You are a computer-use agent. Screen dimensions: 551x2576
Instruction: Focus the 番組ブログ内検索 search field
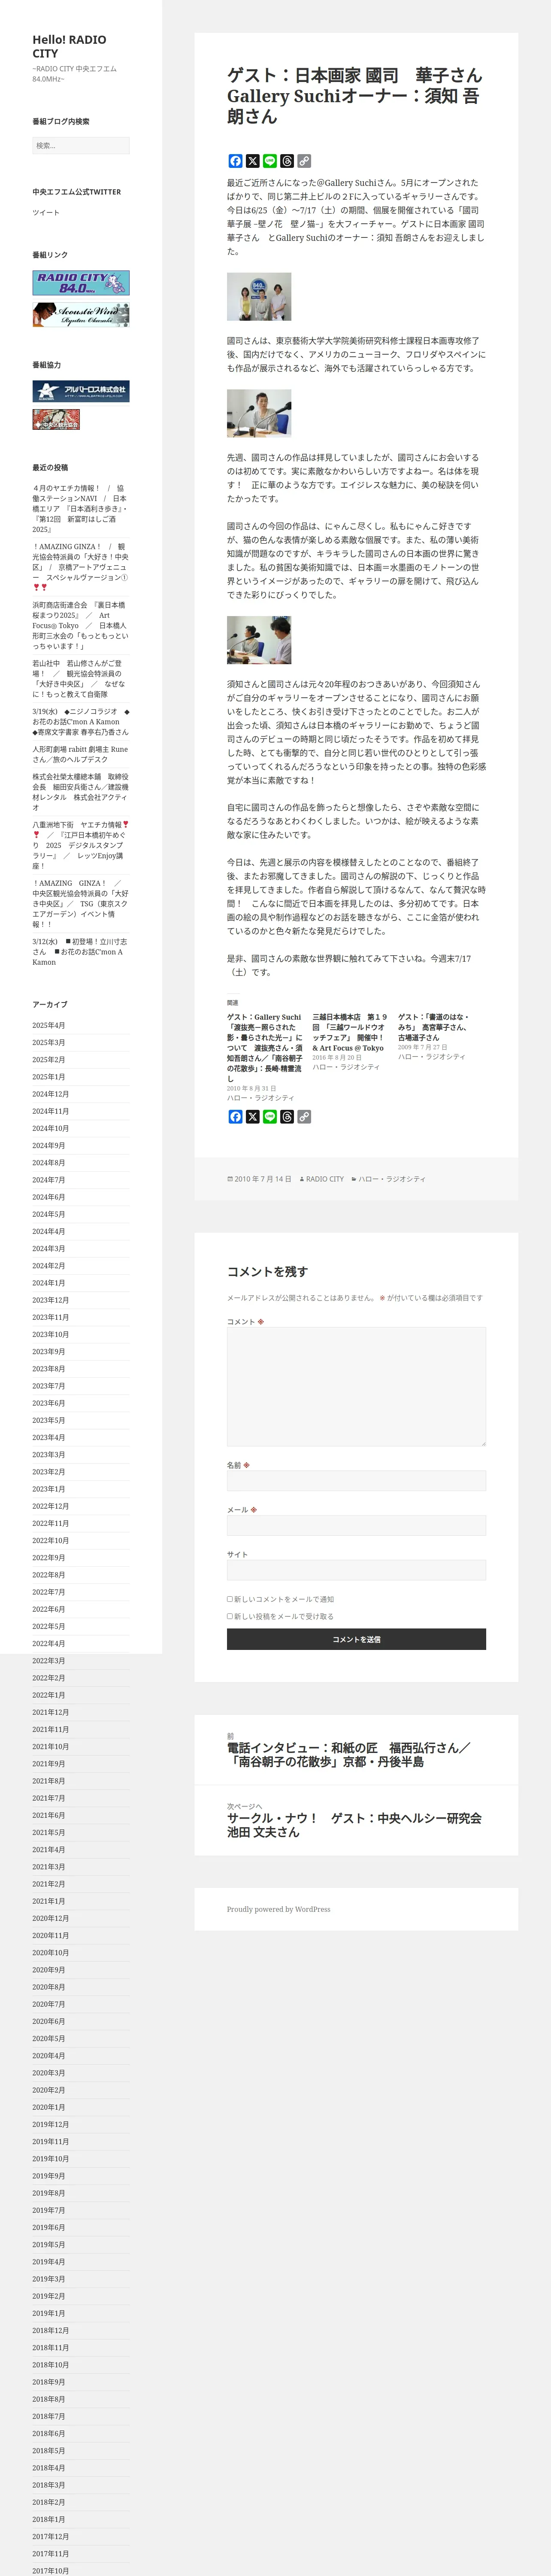tap(81, 146)
